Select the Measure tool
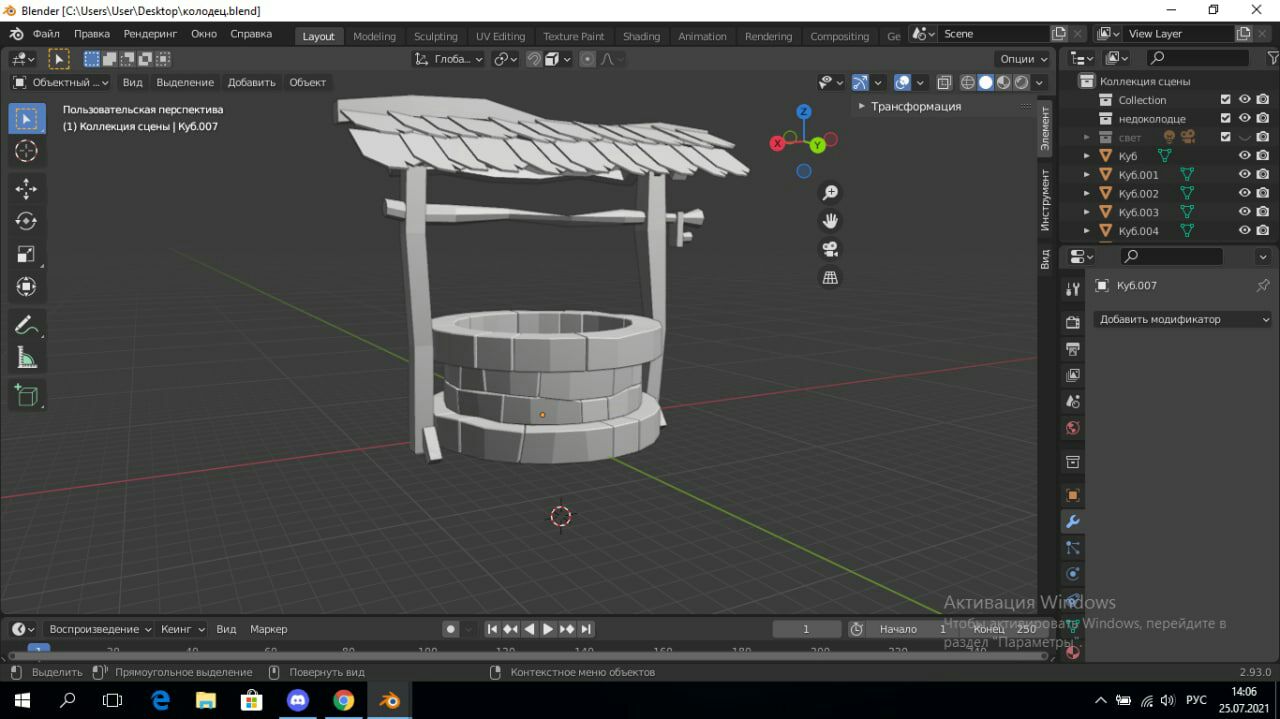 click(27, 357)
